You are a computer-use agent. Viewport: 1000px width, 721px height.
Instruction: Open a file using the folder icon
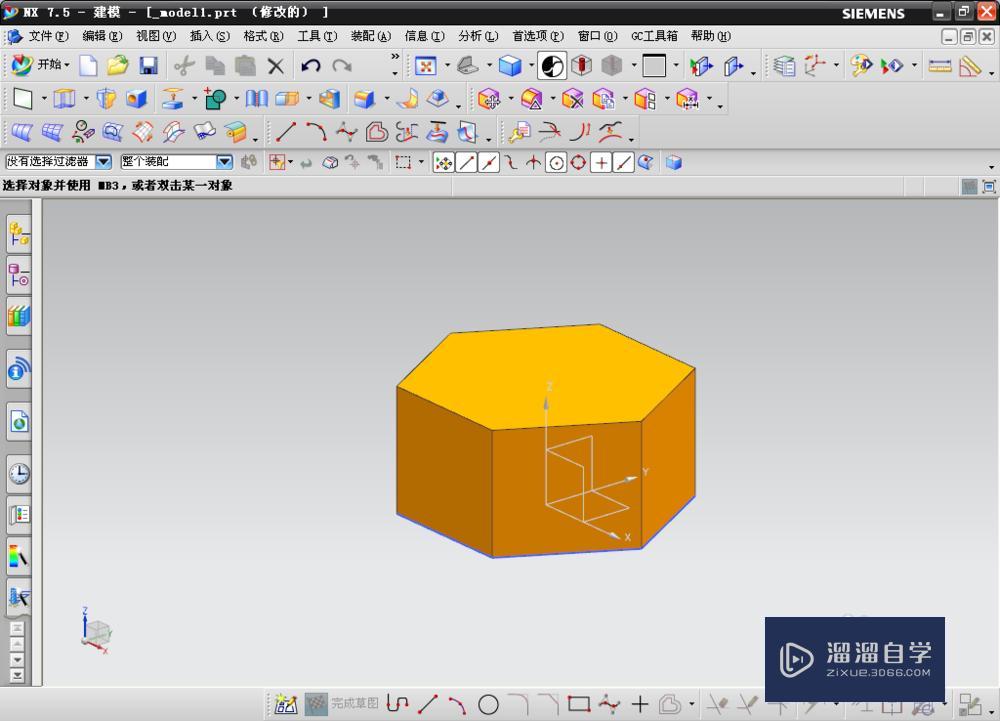[118, 66]
